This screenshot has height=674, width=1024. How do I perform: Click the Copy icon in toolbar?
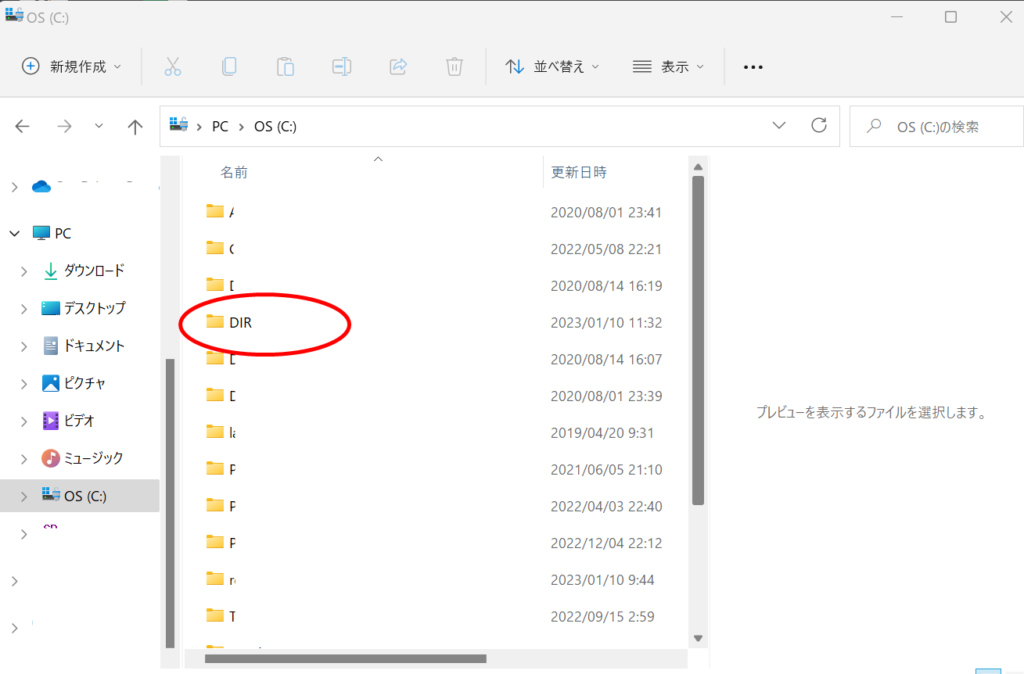click(x=229, y=67)
